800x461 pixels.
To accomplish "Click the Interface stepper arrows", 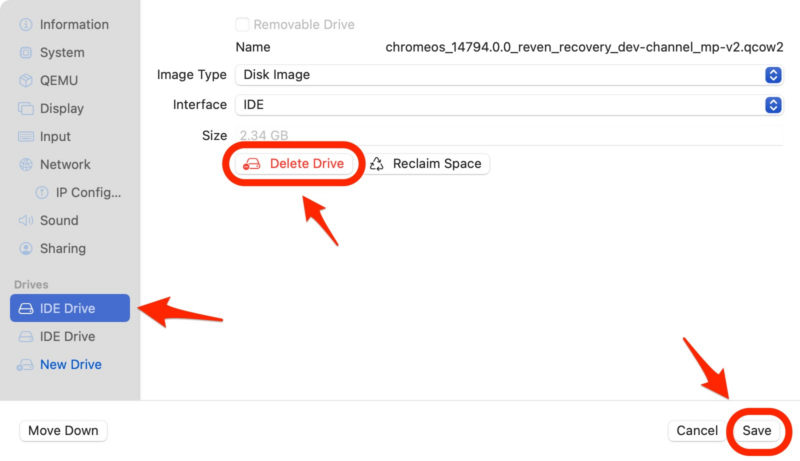I will point(773,105).
